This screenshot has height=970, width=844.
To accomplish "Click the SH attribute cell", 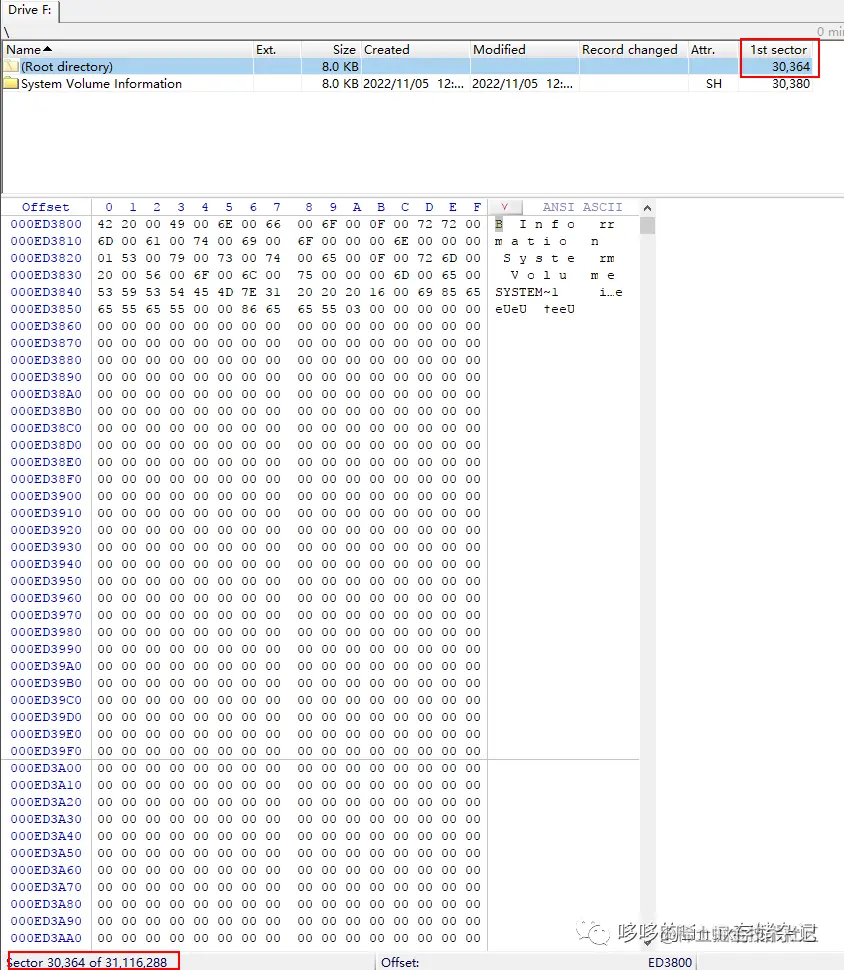I will [x=713, y=84].
